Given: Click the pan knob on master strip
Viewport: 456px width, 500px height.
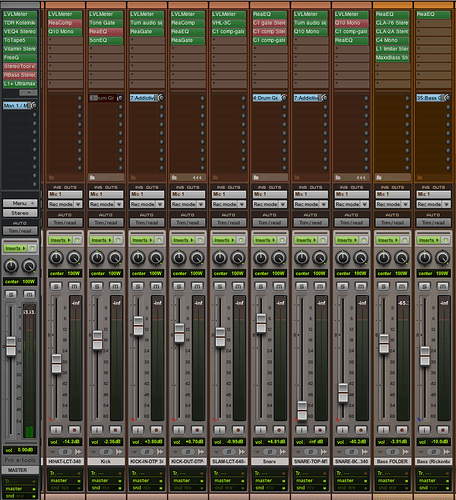Looking at the screenshot, I should 11,266.
